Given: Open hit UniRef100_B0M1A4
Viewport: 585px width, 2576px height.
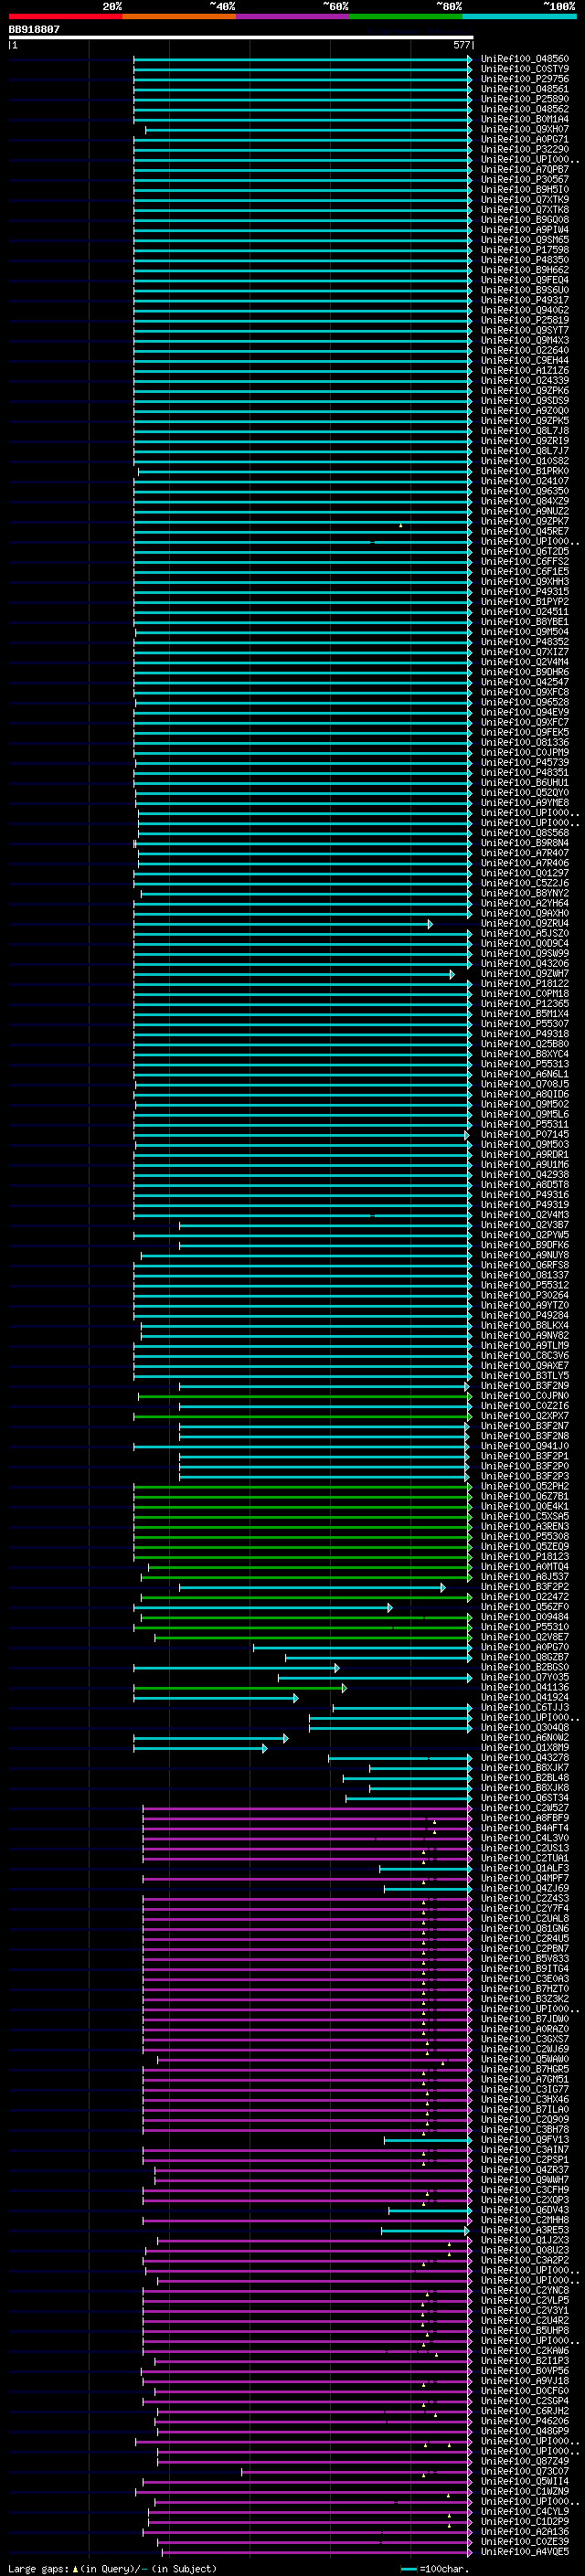Looking at the screenshot, I should pyautogui.click(x=525, y=119).
